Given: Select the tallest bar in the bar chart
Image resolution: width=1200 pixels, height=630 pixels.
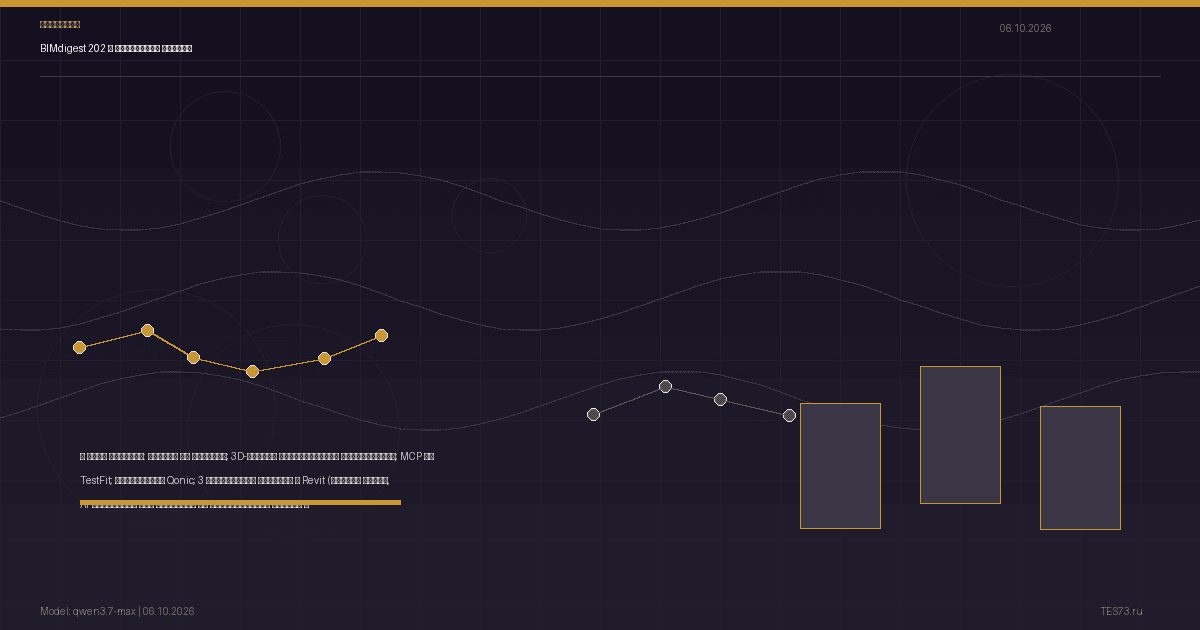Looking at the screenshot, I should click(x=960, y=435).
